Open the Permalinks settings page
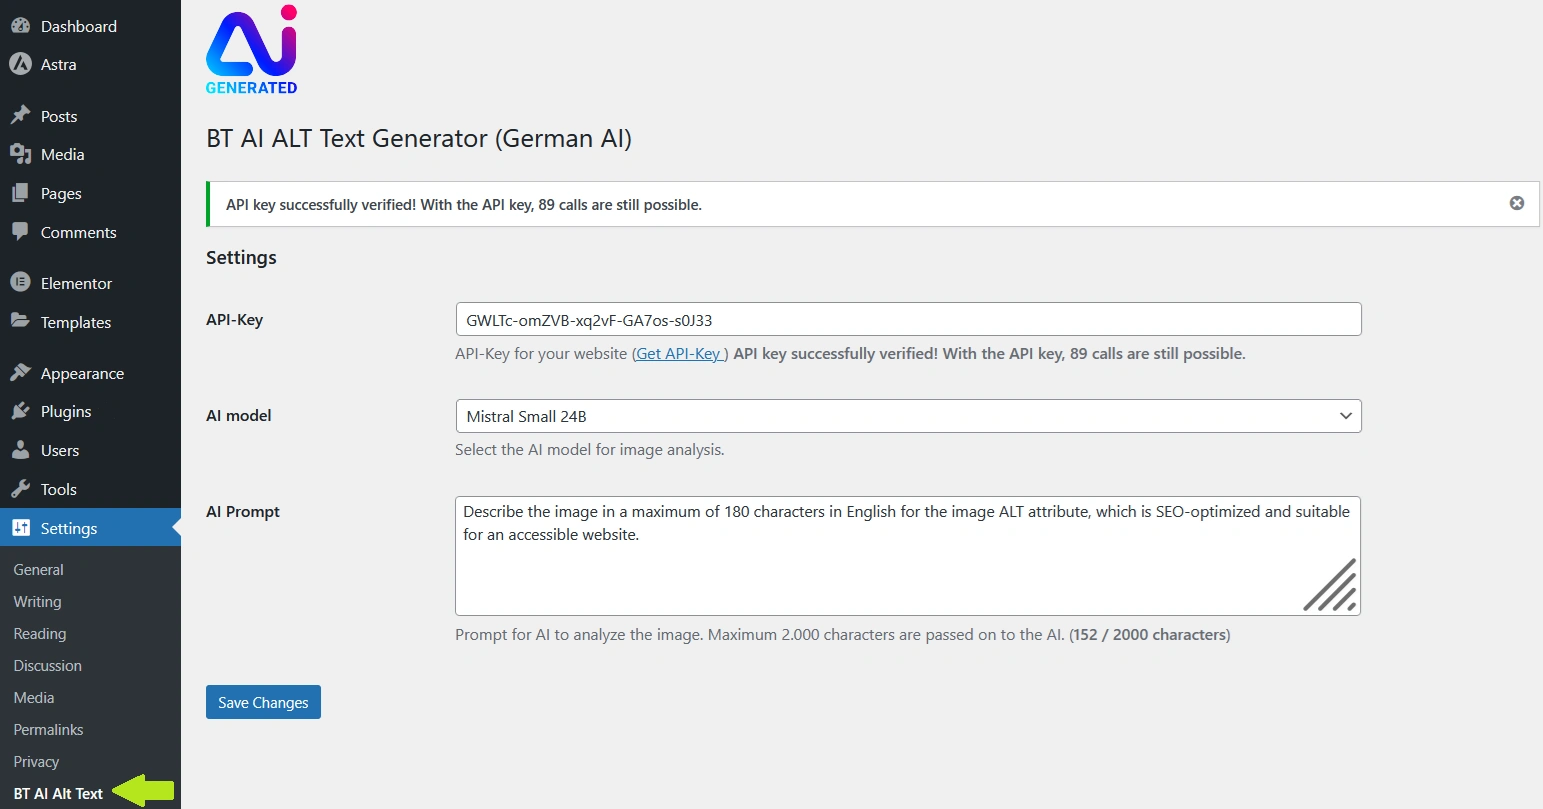This screenshot has height=809, width=1543. 48,729
